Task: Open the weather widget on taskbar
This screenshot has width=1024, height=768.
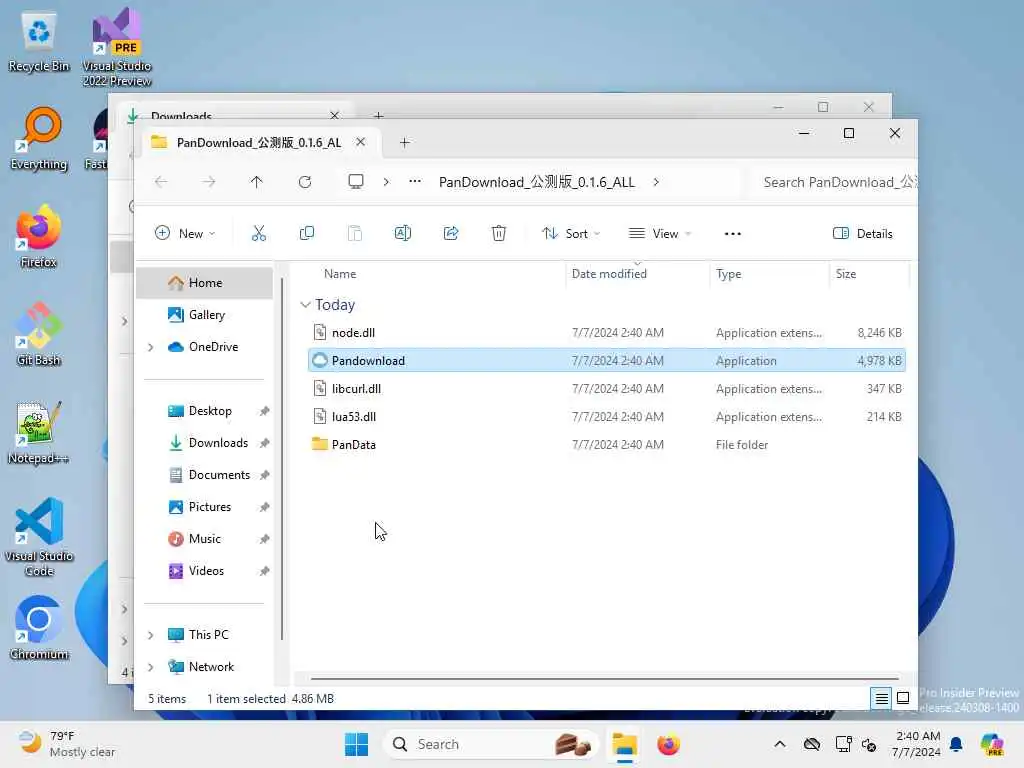Action: click(x=66, y=744)
